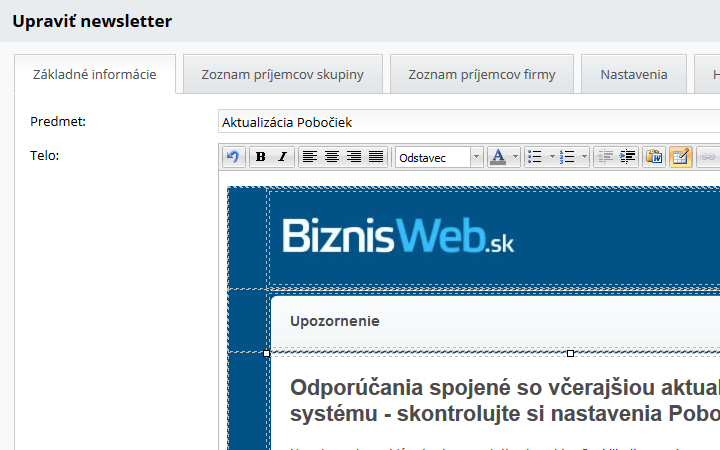Align text to the left
720x450 pixels.
tap(310, 157)
